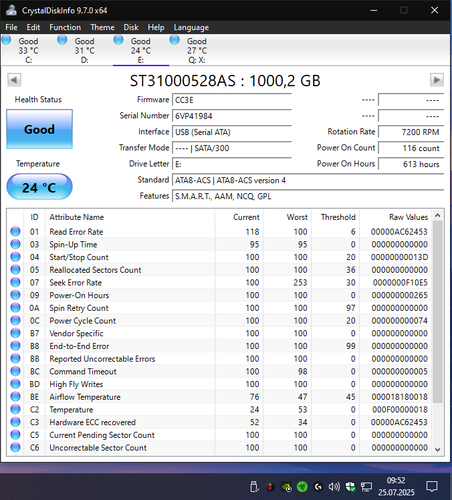Screen dimensions: 452x500
Task: Click the Power On Hours value 613 hours
Action: tap(411, 164)
